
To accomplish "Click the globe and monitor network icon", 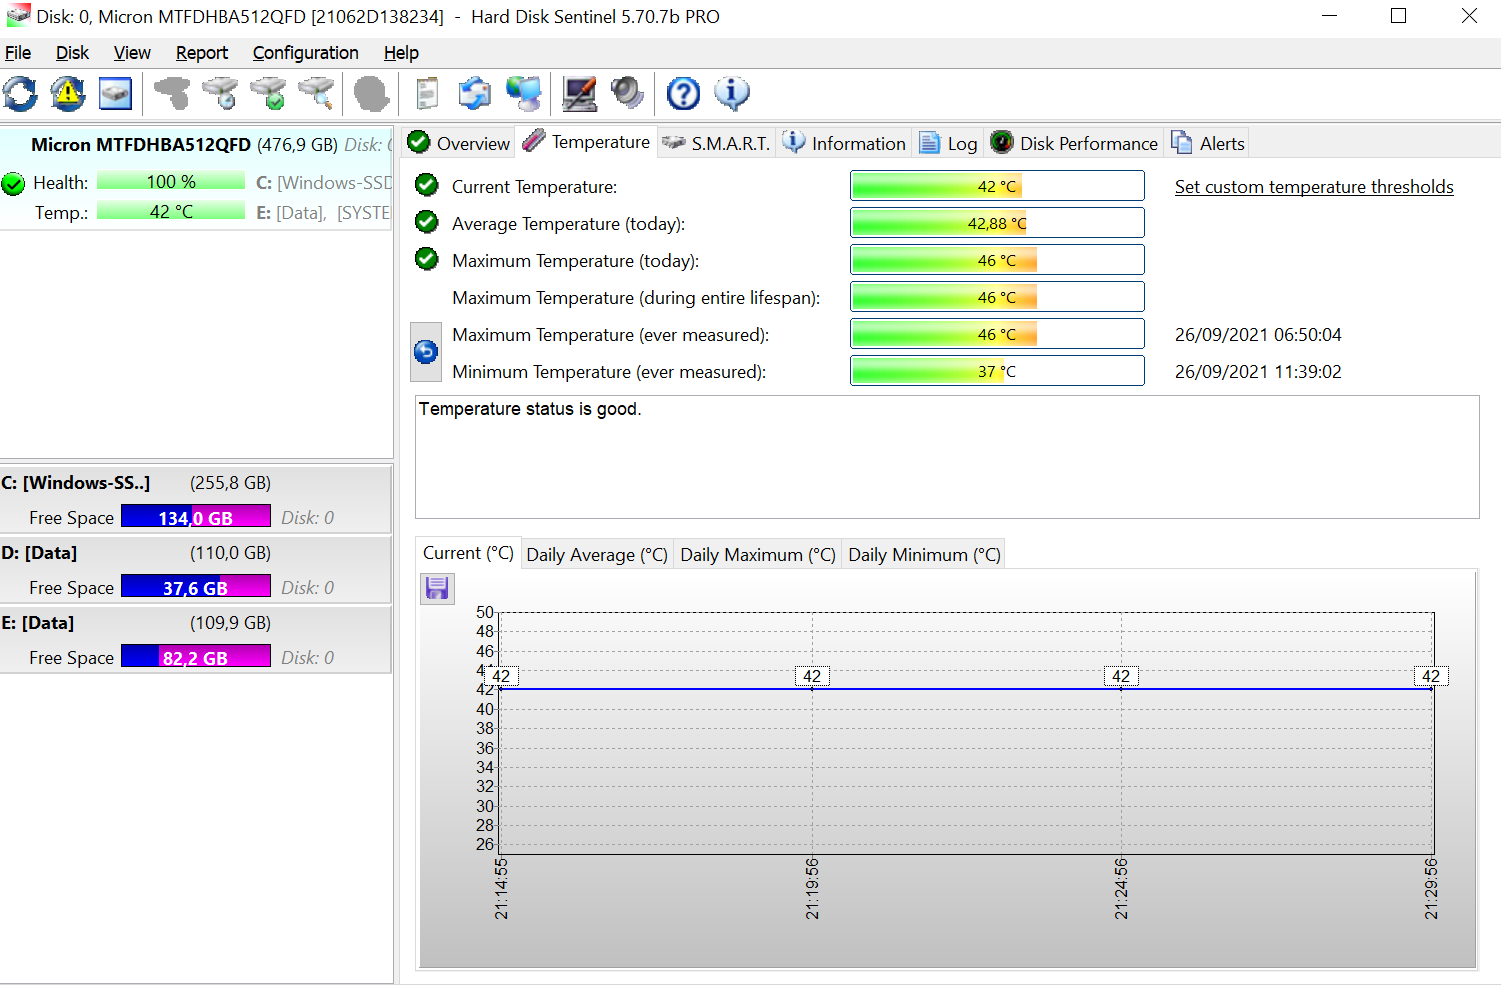I will click(x=523, y=94).
